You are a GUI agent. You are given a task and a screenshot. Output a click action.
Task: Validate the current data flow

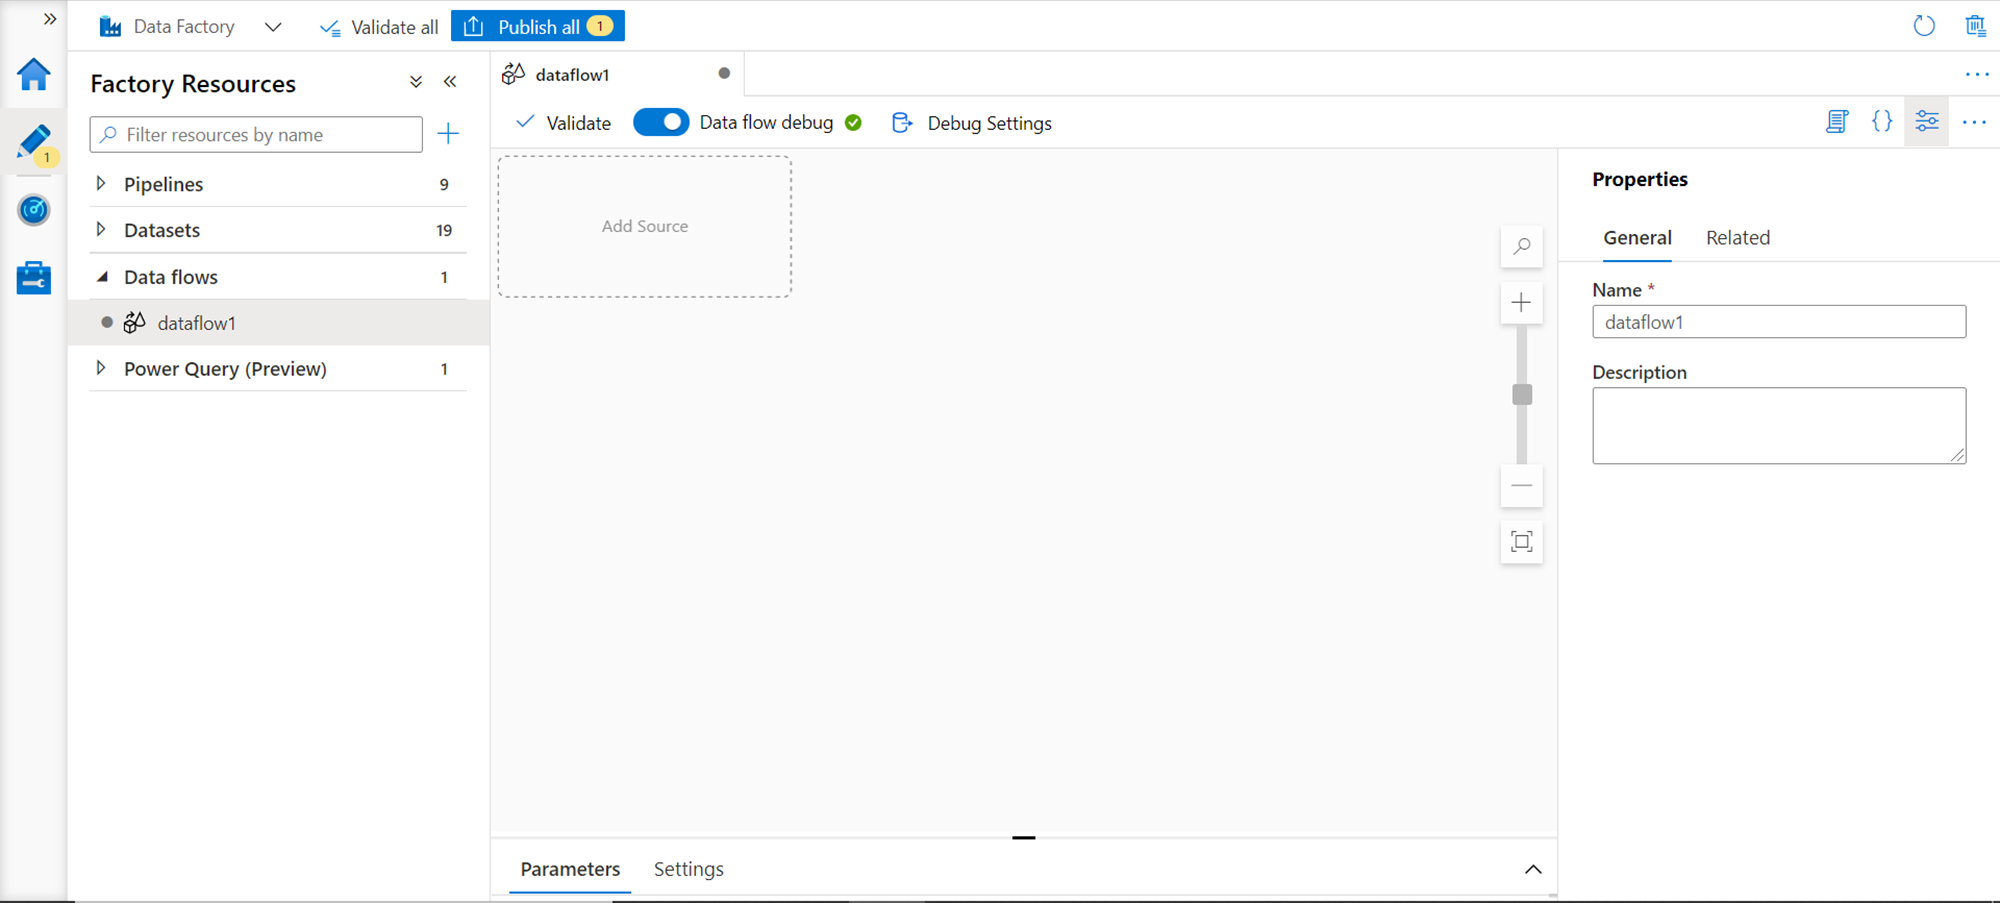(563, 123)
